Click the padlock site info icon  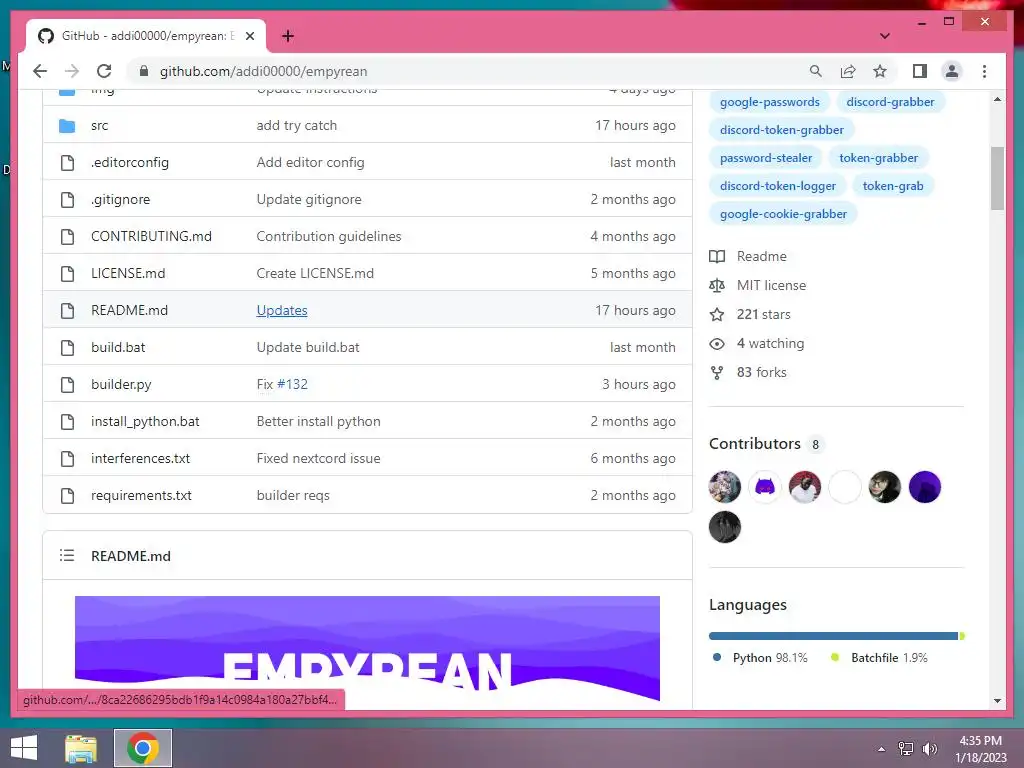(x=144, y=71)
